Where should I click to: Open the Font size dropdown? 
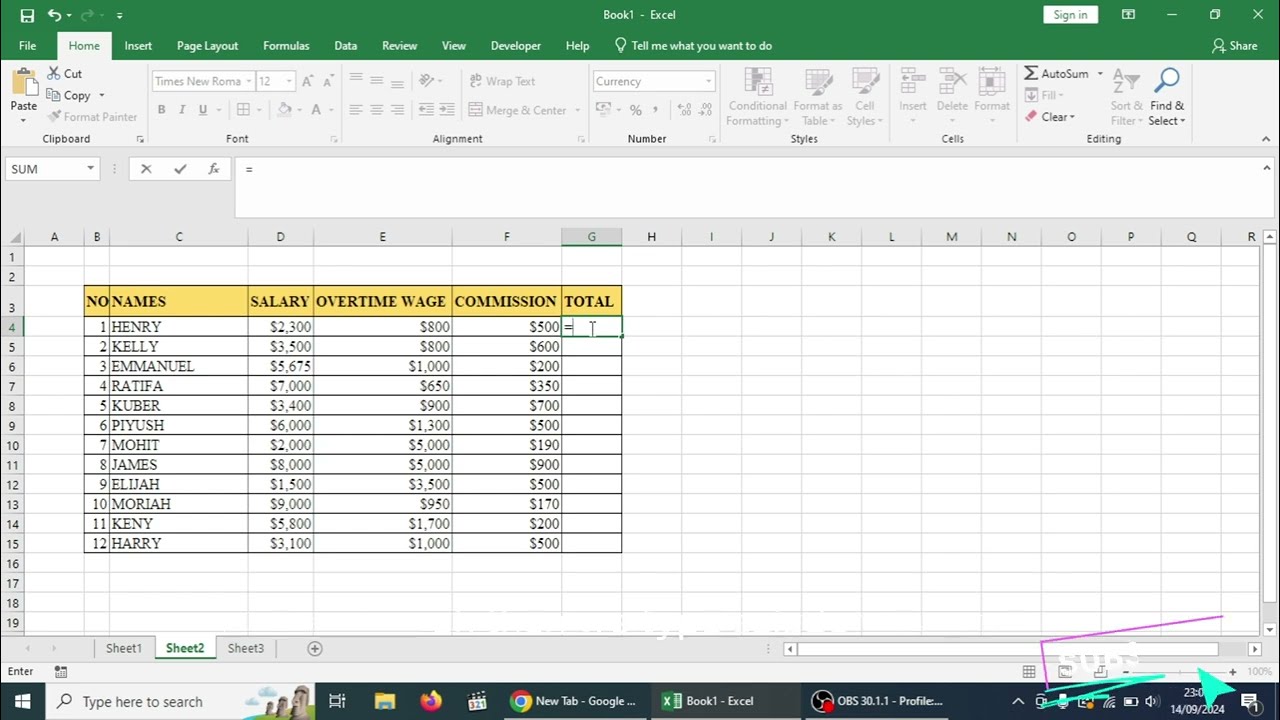coord(289,81)
